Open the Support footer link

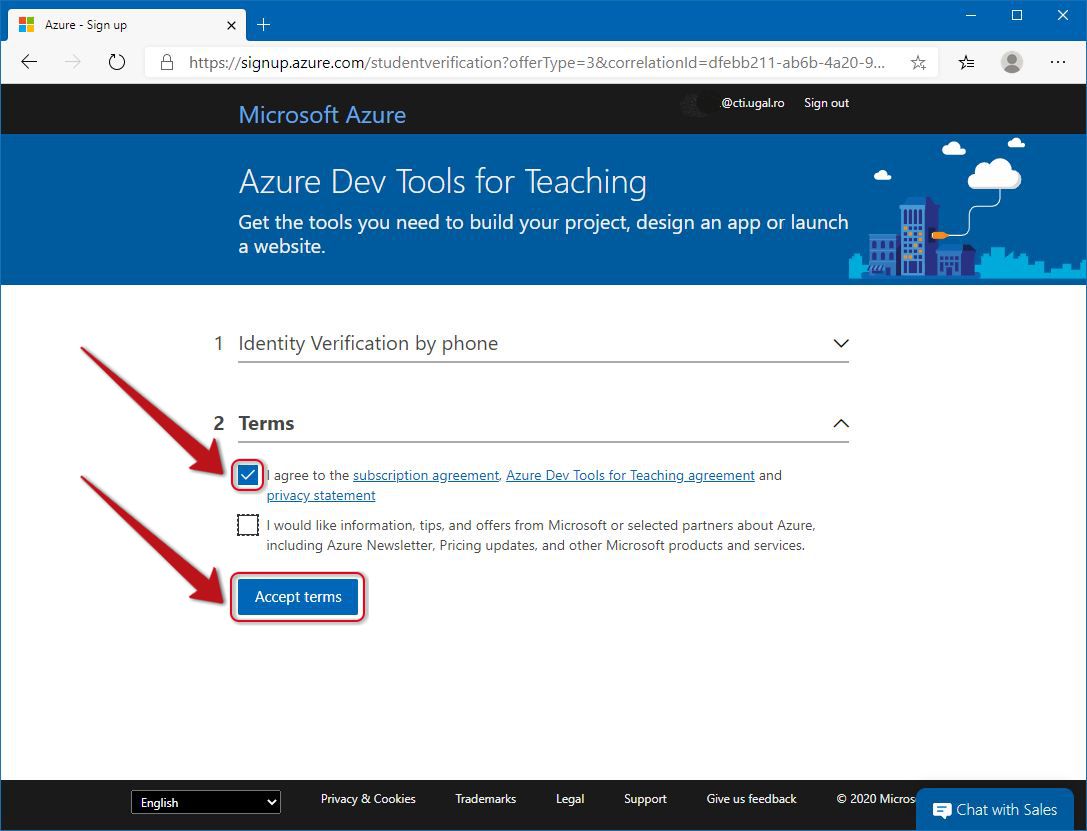tap(645, 798)
